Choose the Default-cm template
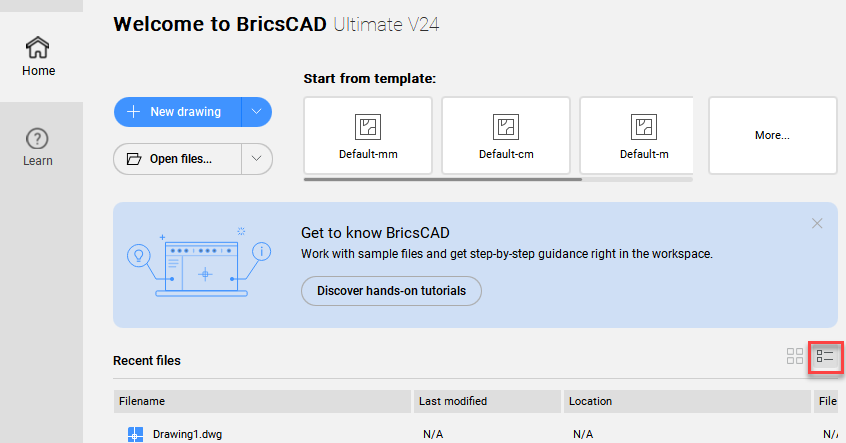The width and height of the screenshot is (846, 443). coord(506,136)
